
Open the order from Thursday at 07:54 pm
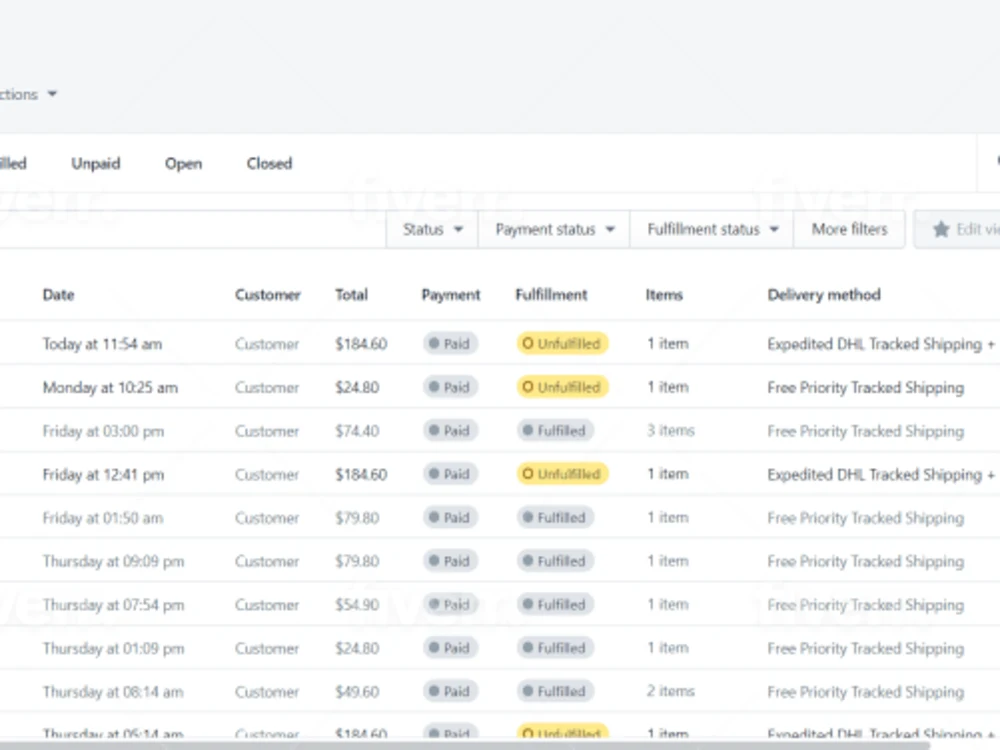pos(500,604)
